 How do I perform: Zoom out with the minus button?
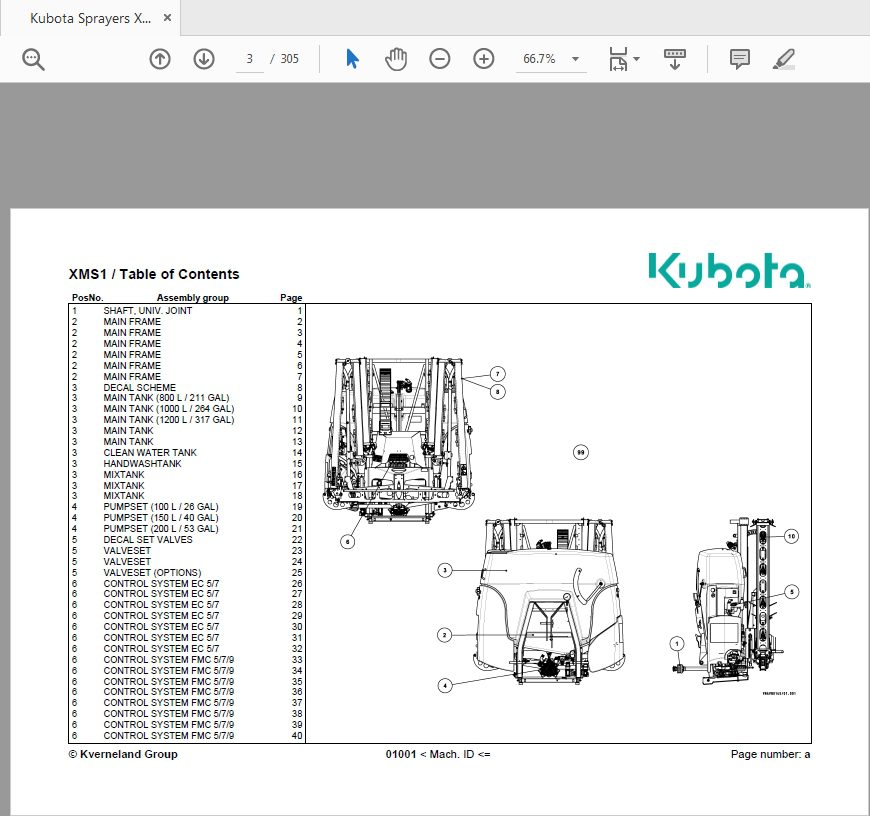click(439, 59)
